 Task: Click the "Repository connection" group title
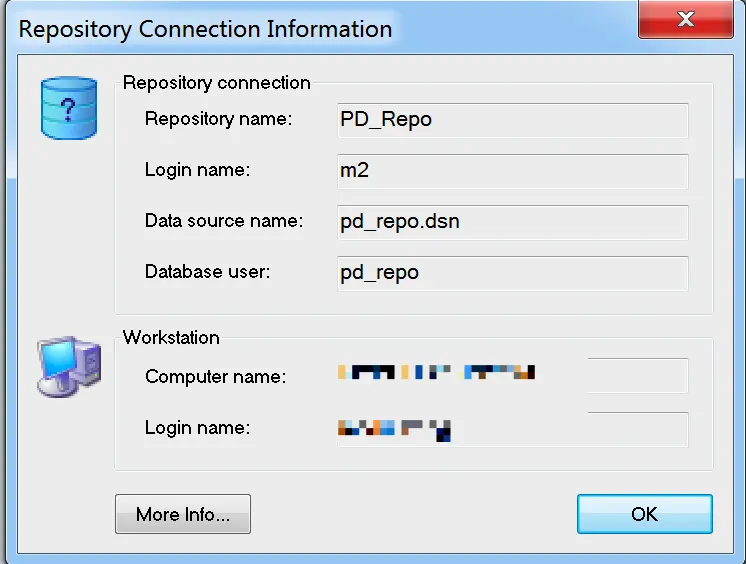pos(216,83)
